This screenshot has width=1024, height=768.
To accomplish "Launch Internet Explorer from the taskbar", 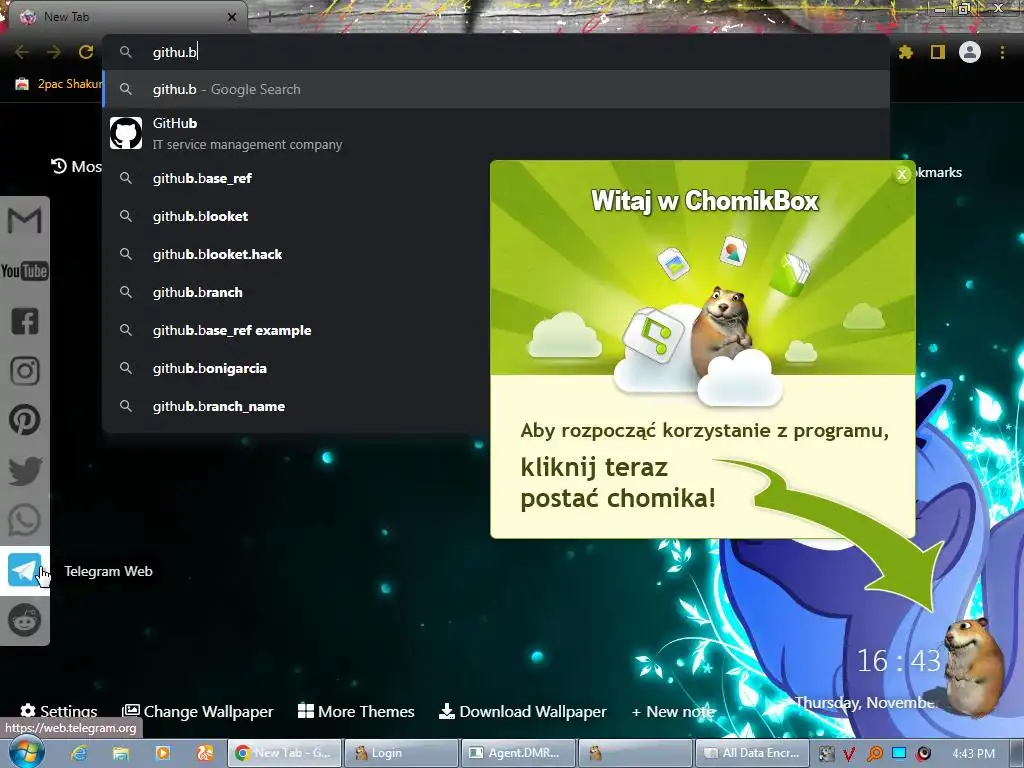I will pyautogui.click(x=79, y=753).
